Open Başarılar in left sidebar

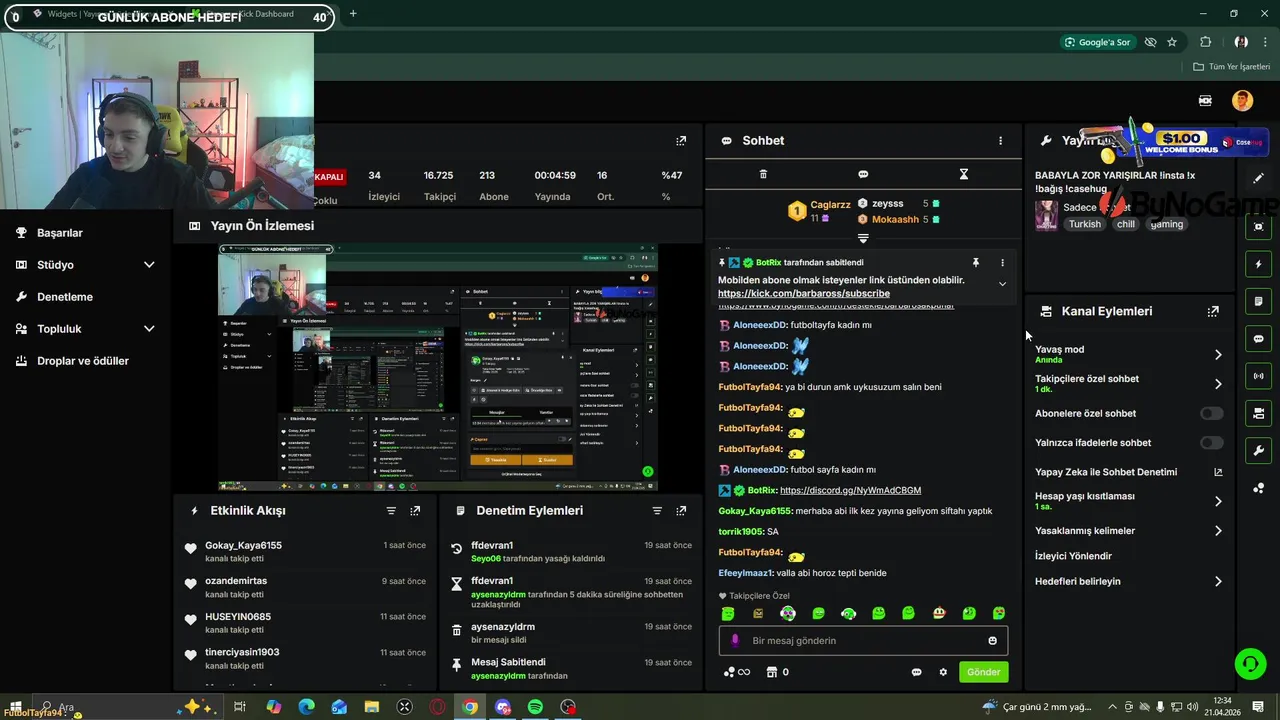point(60,233)
